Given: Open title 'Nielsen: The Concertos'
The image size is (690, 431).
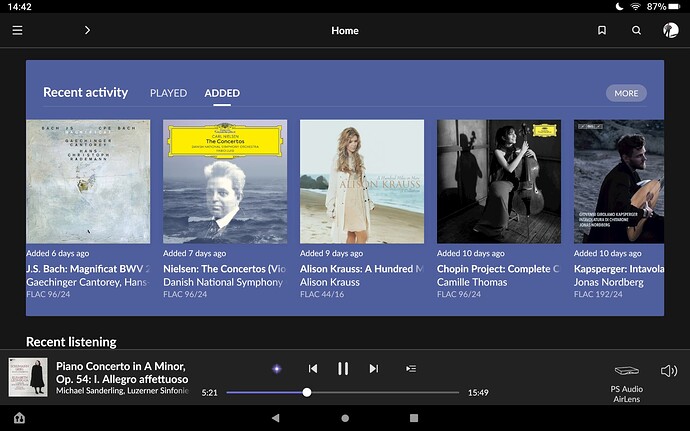Looking at the screenshot, I should pyautogui.click(x=224, y=269).
